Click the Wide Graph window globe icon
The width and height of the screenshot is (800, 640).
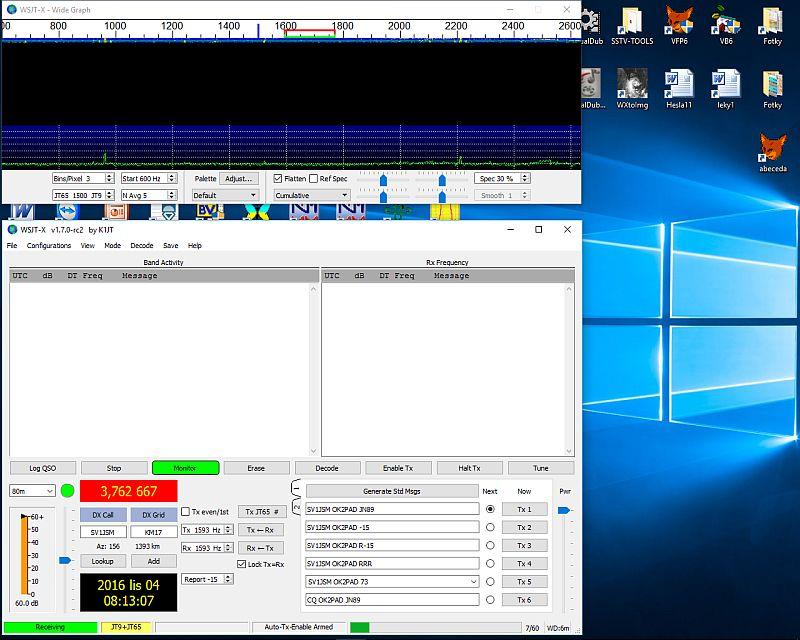[x=11, y=9]
